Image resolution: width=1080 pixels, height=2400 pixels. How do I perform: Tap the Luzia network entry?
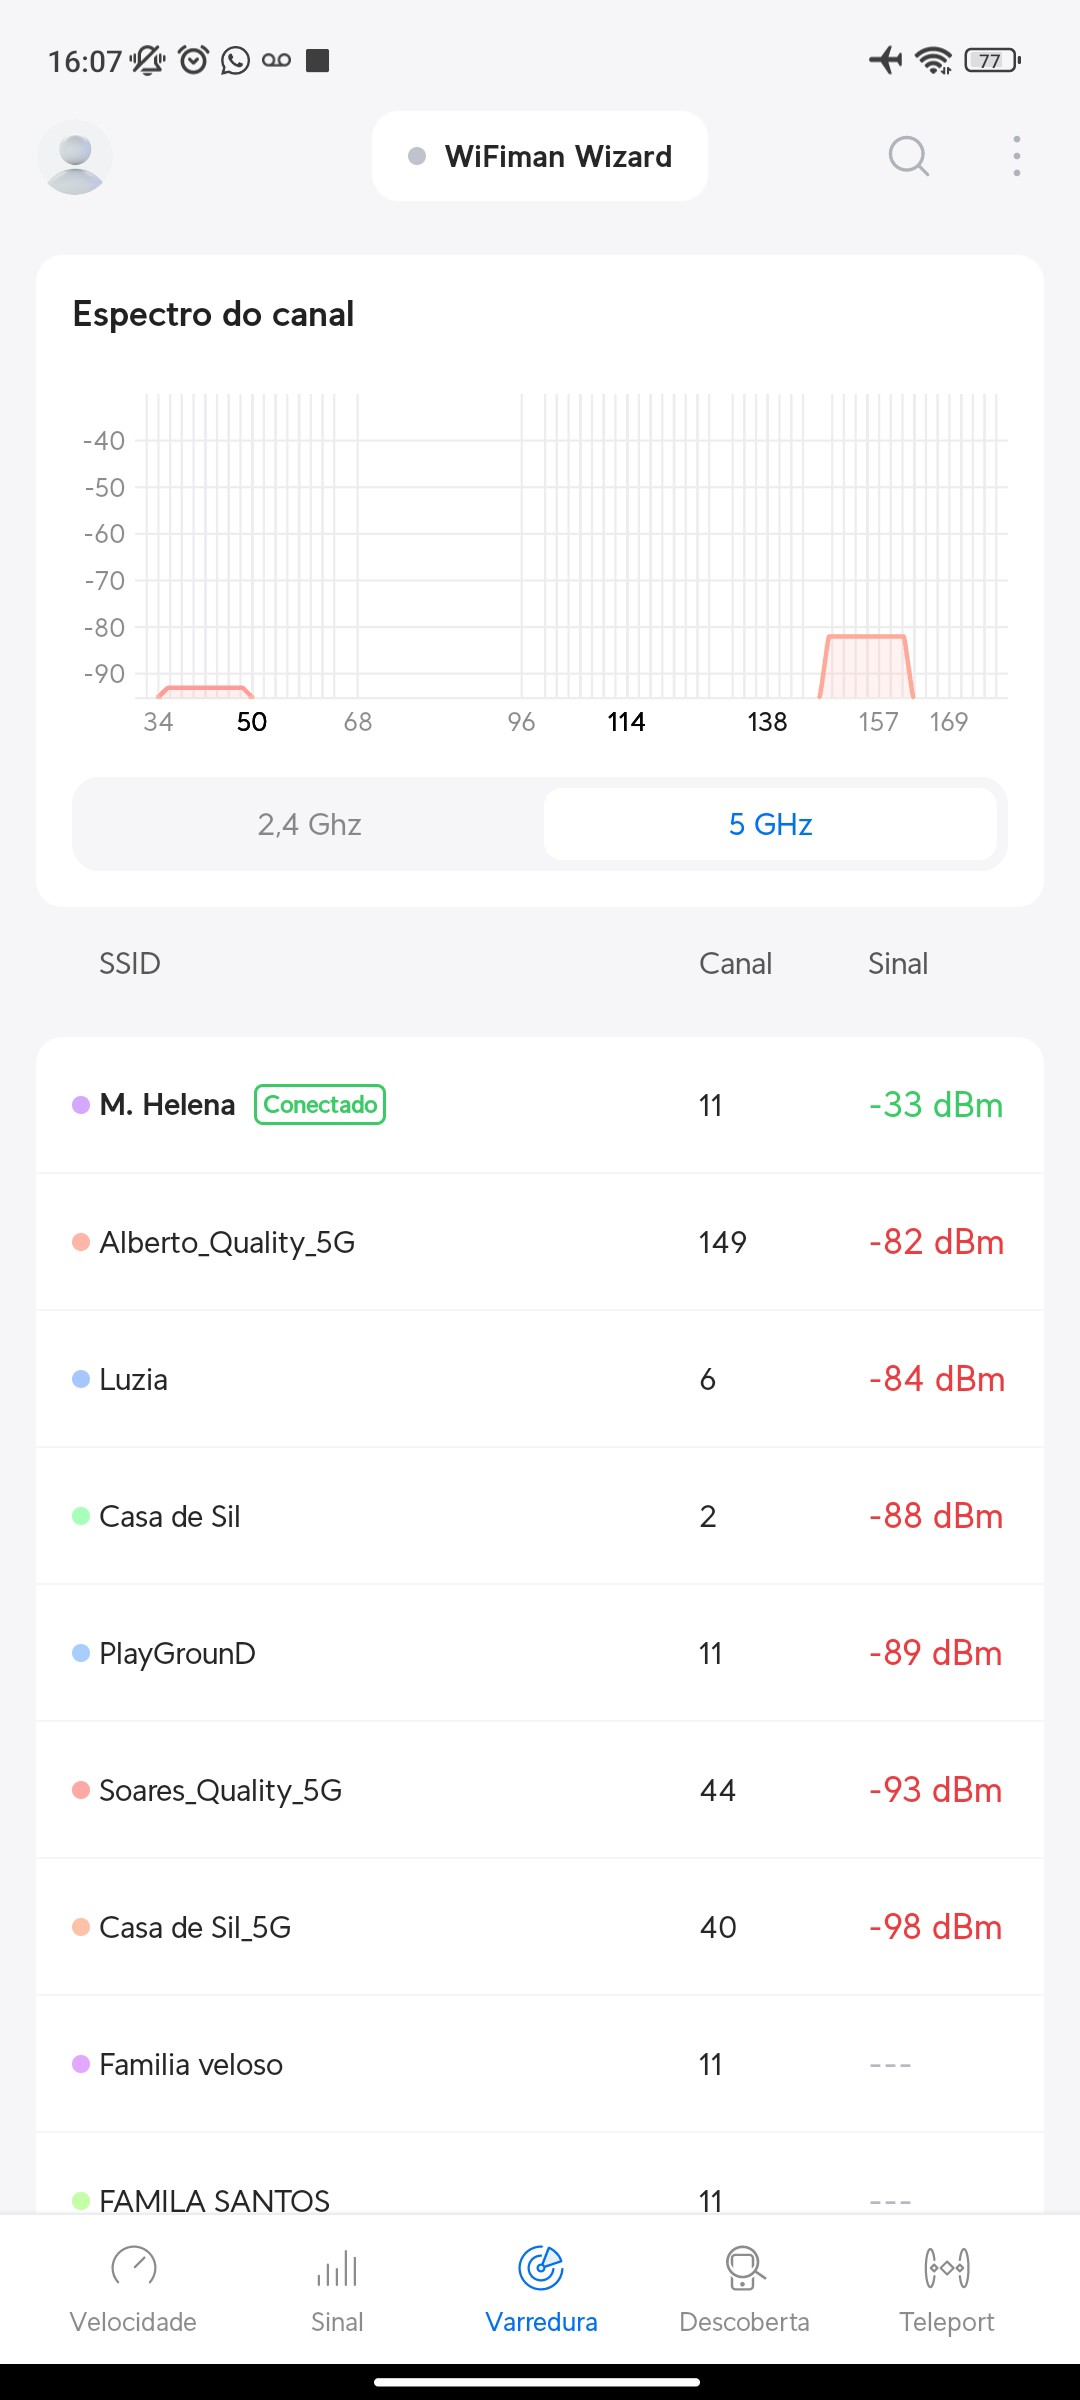click(x=540, y=1379)
